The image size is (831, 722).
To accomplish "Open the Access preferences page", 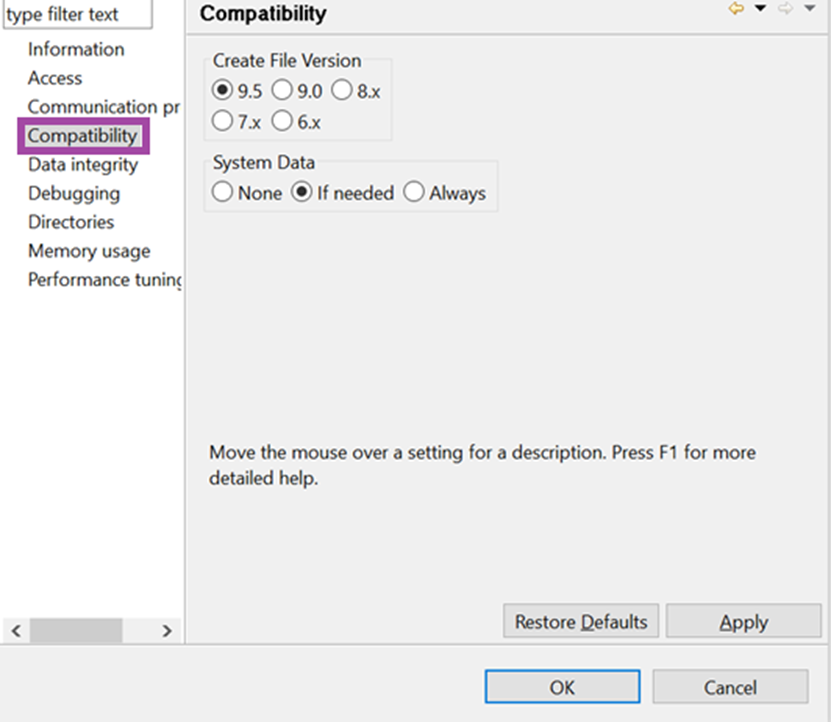I will (55, 78).
